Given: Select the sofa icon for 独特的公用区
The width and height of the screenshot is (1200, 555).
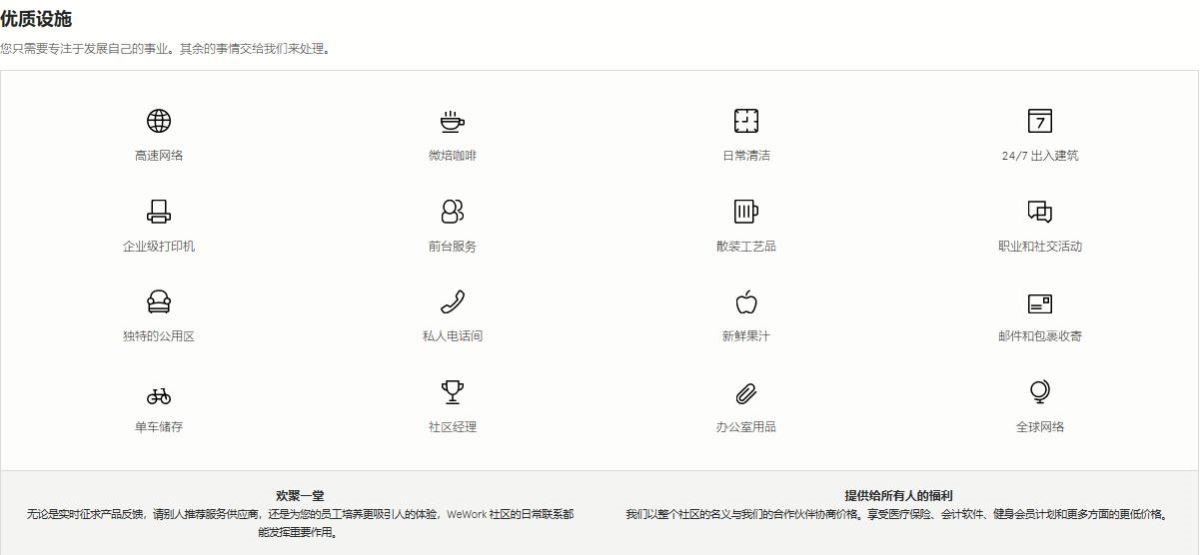Looking at the screenshot, I should pyautogui.click(x=159, y=301).
